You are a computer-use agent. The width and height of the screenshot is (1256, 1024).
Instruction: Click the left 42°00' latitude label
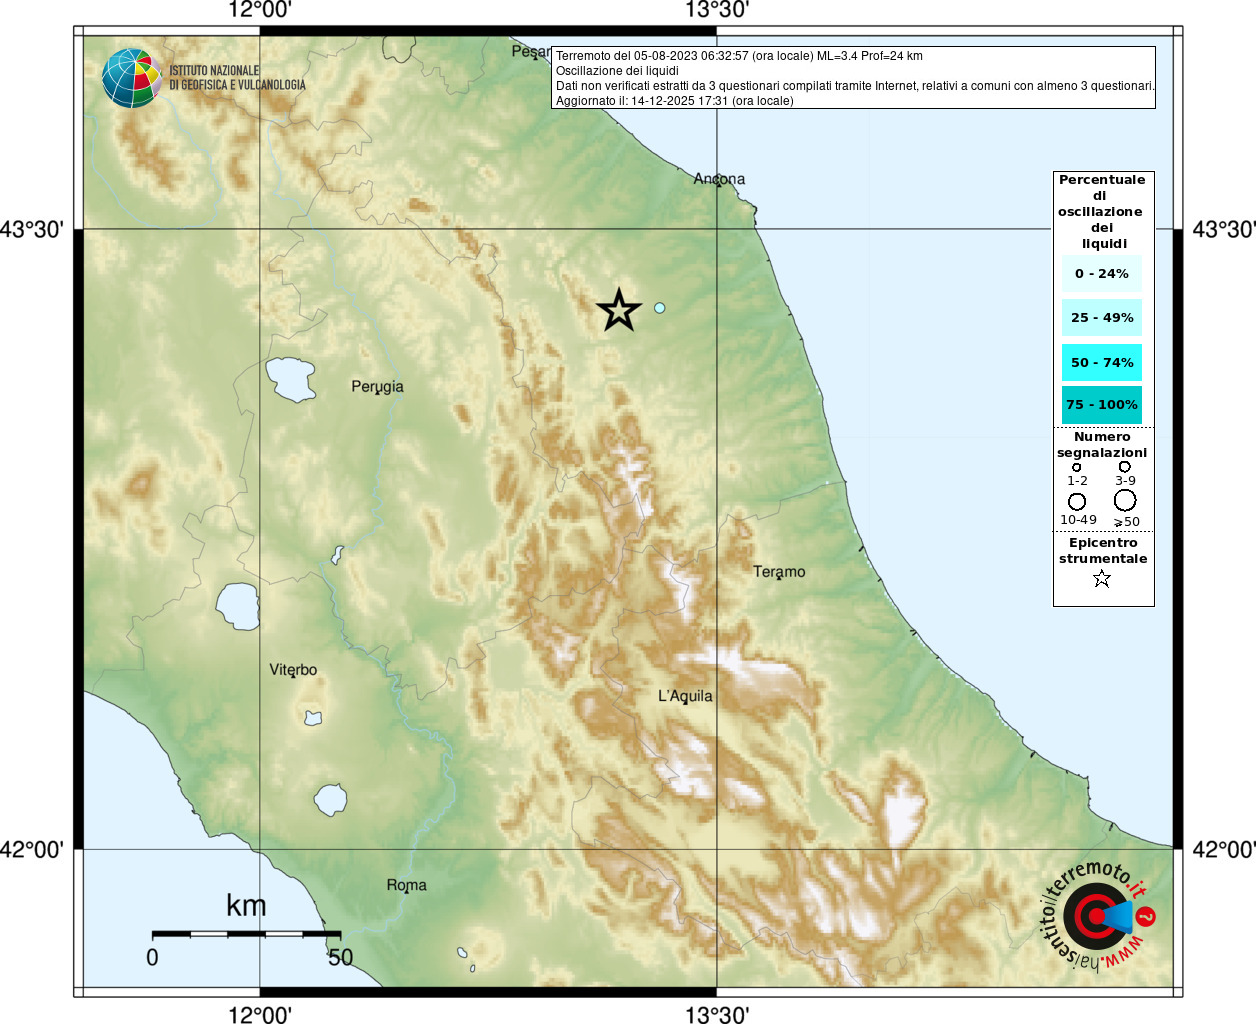(32, 849)
